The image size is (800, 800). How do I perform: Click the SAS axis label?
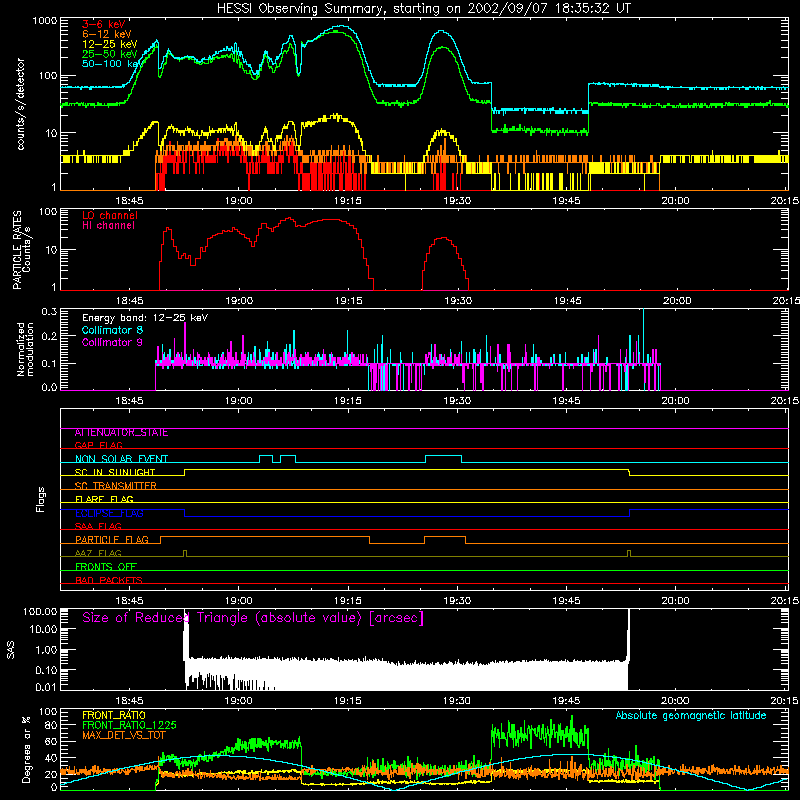click(x=11, y=650)
